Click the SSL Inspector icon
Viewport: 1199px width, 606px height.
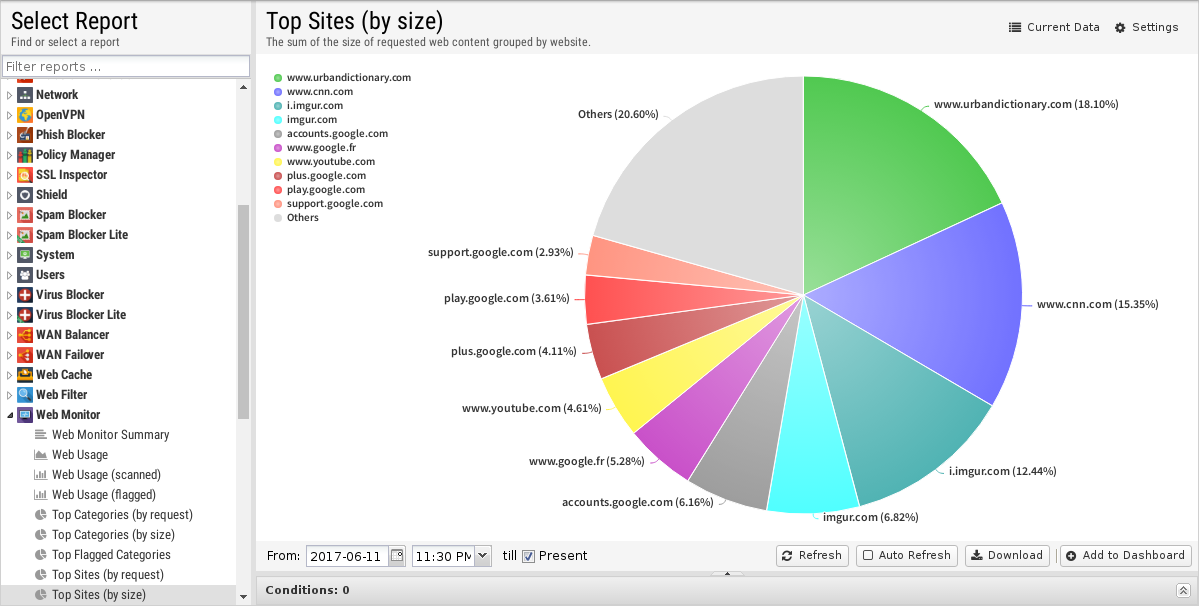(x=25, y=175)
